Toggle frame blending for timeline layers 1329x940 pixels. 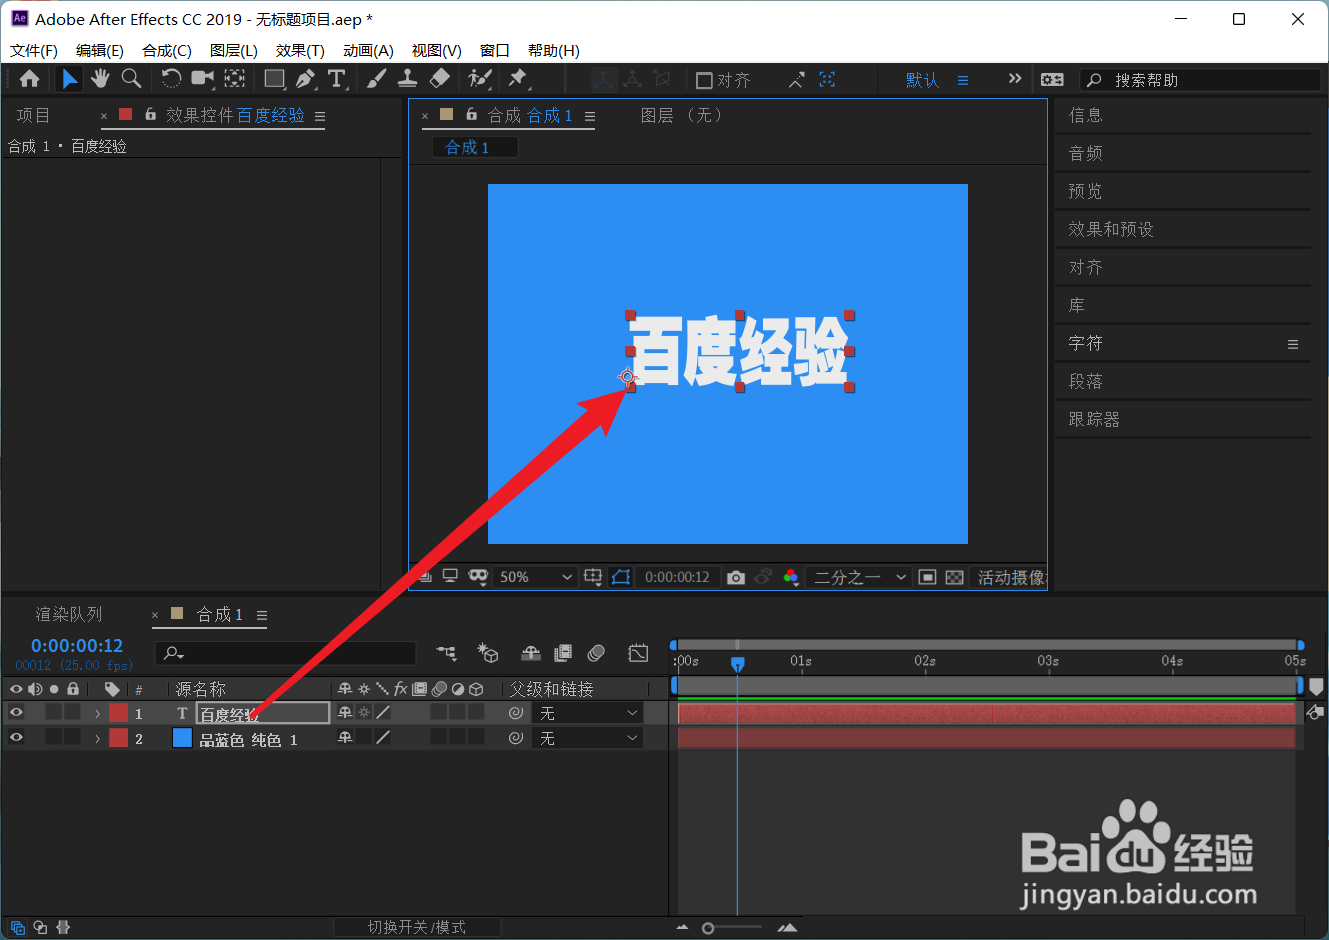[563, 653]
